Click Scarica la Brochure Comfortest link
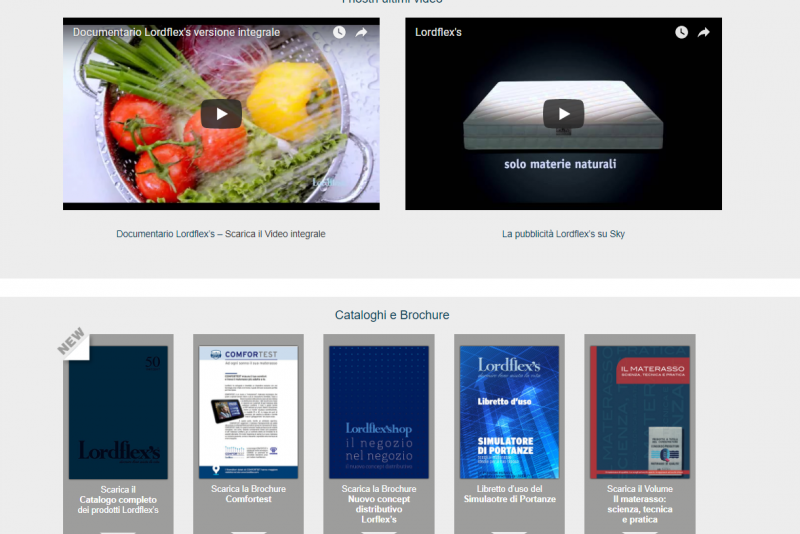This screenshot has height=534, width=800. [248, 494]
